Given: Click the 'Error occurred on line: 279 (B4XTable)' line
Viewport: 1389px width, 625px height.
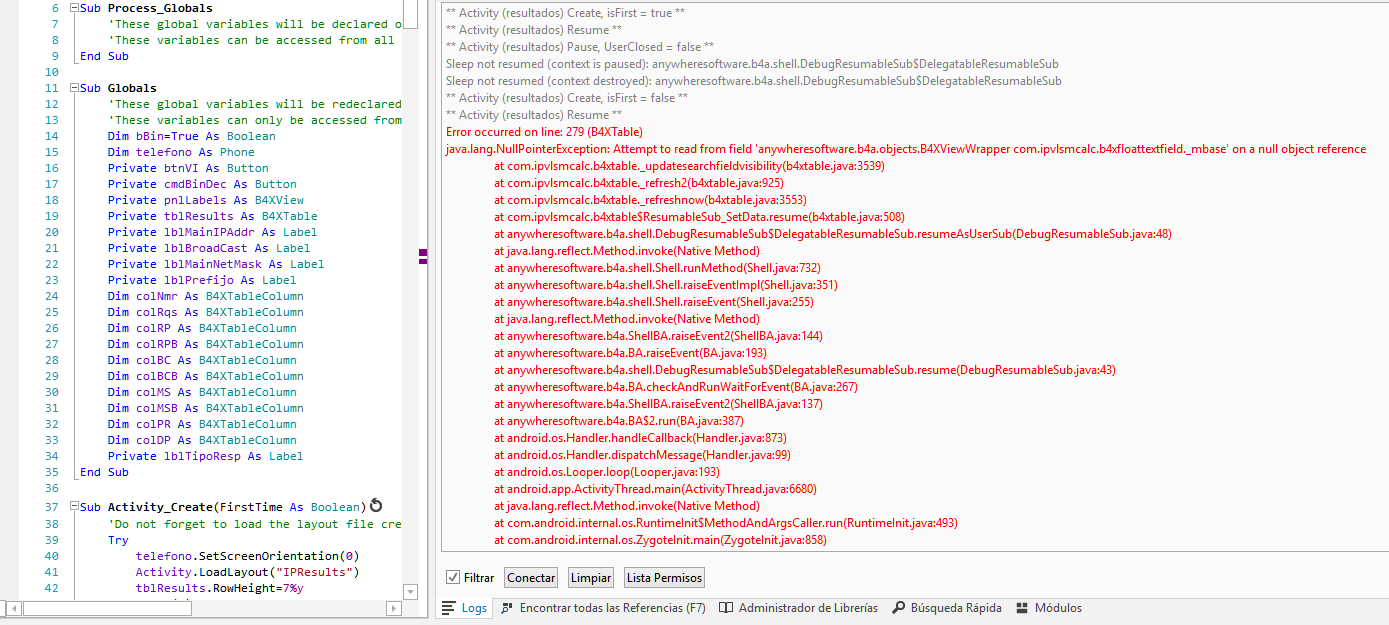Looking at the screenshot, I should pos(544,132).
